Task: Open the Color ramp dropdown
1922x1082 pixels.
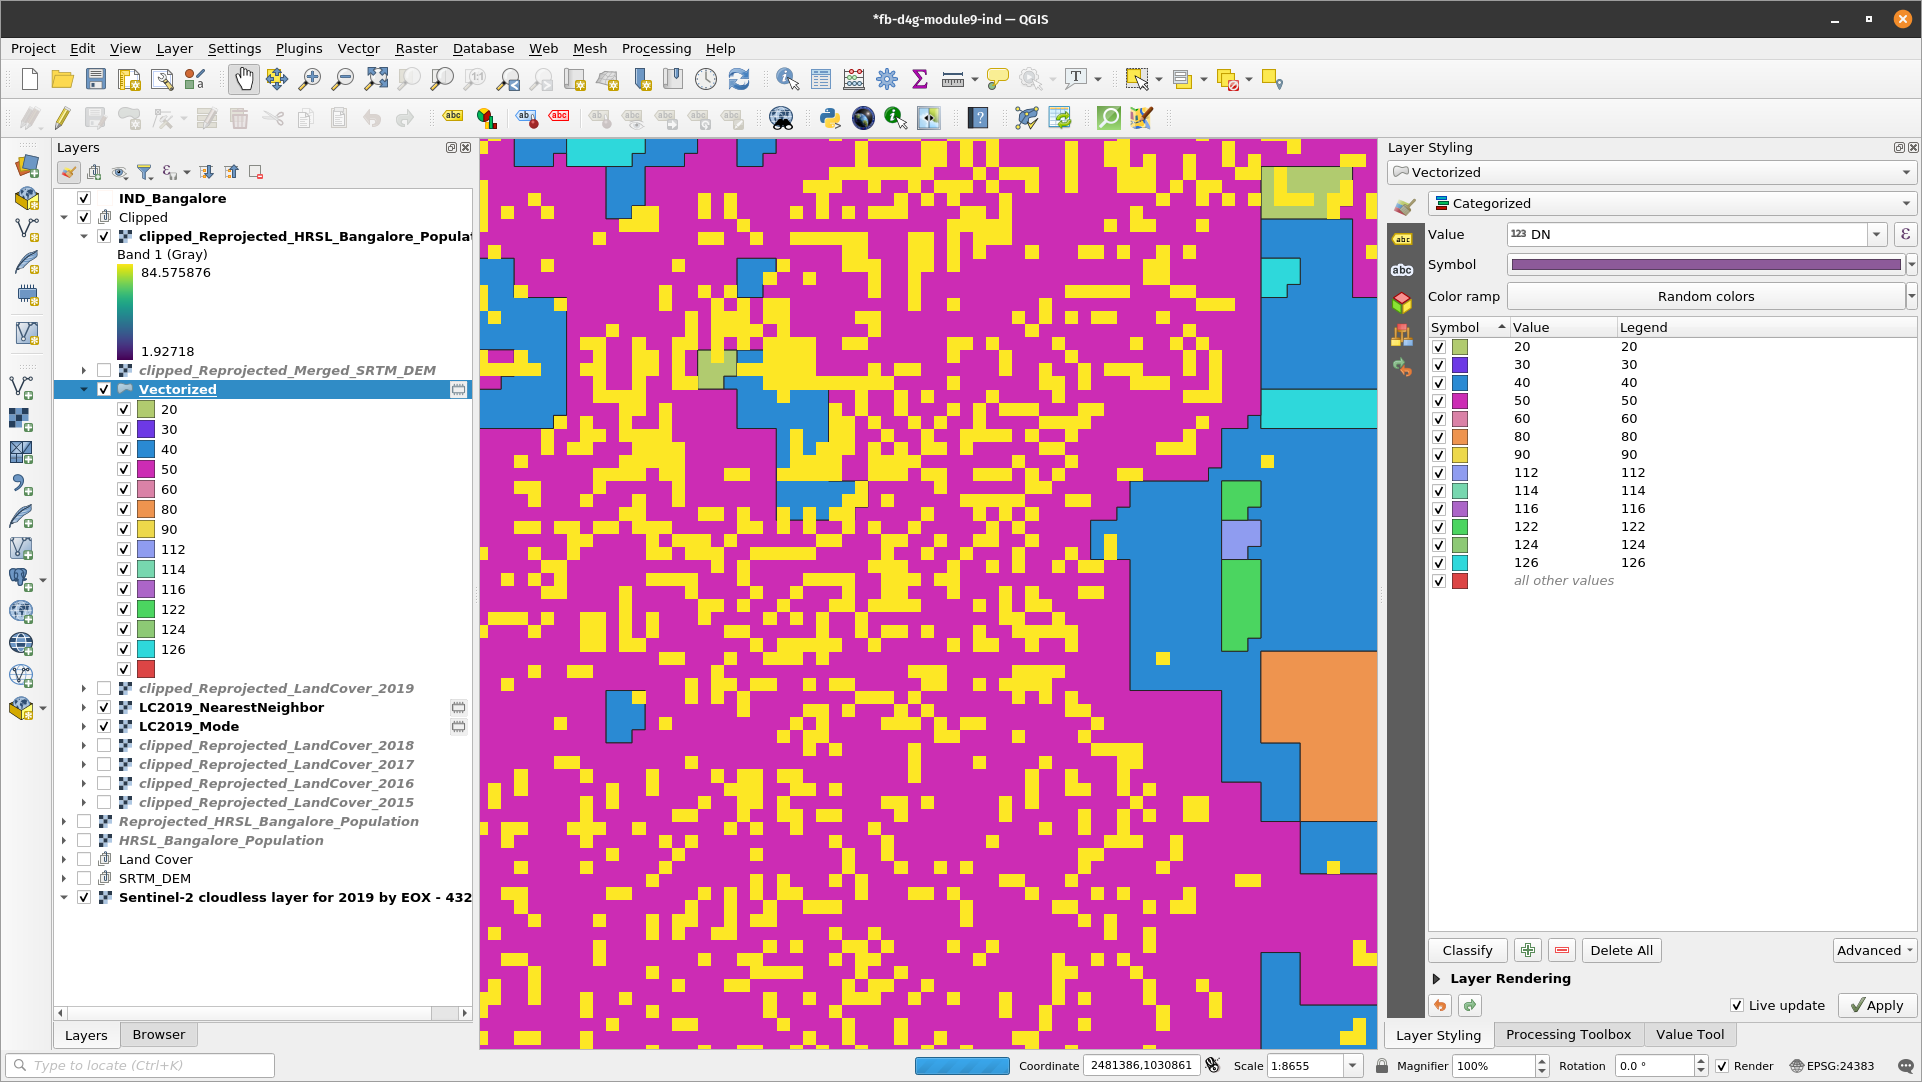Action: click(1911, 296)
